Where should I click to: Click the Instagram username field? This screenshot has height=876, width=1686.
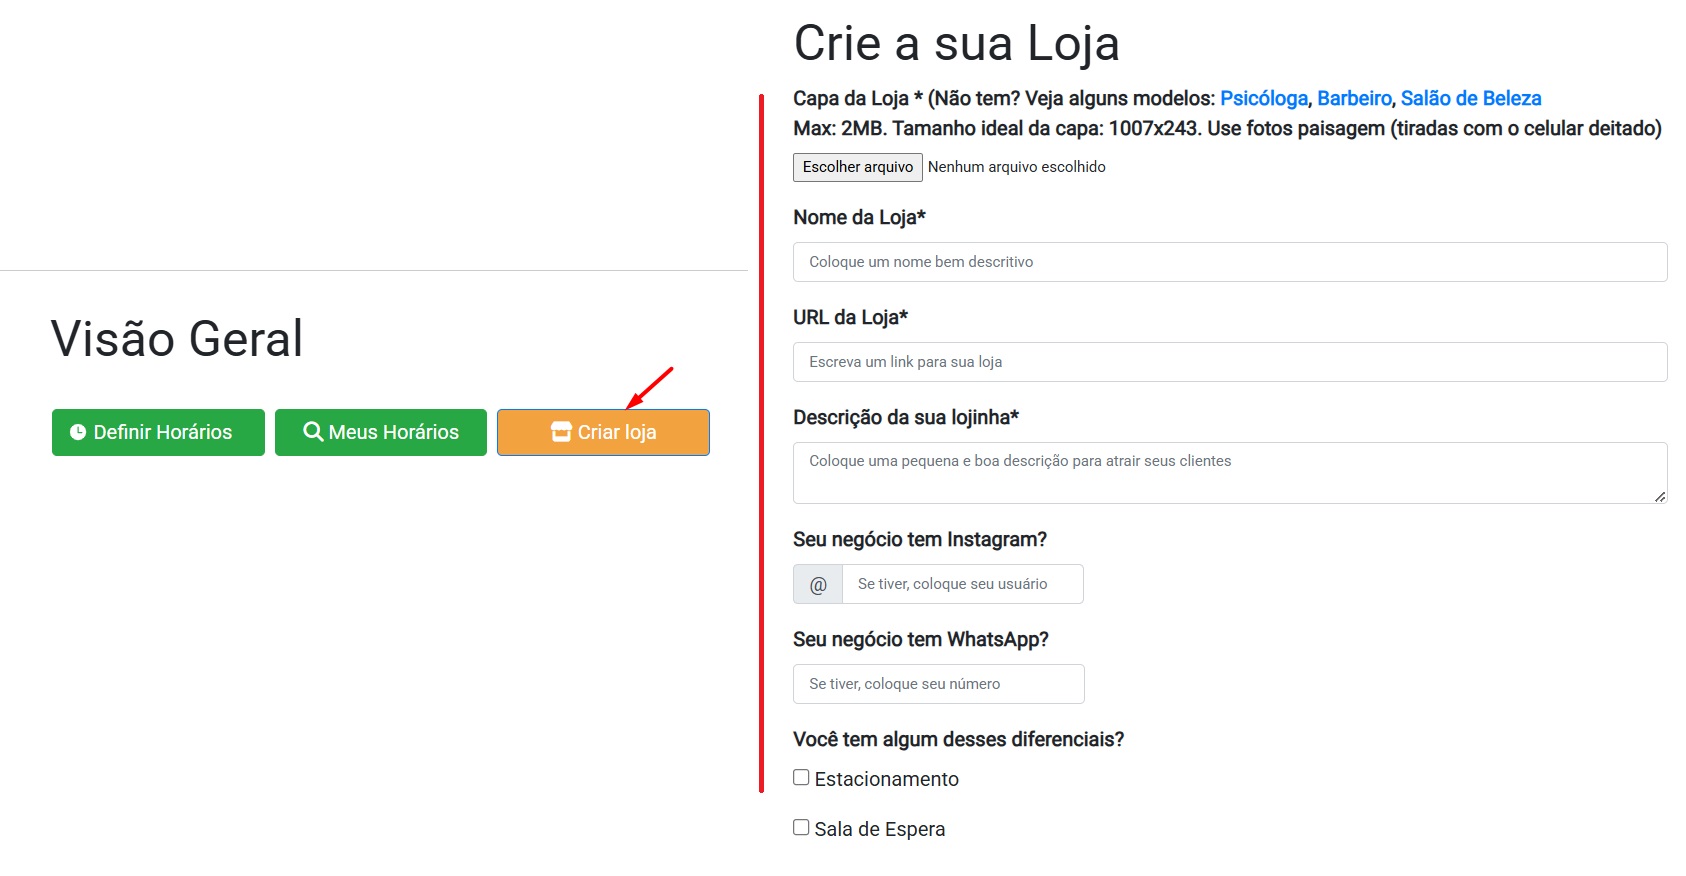(x=962, y=583)
